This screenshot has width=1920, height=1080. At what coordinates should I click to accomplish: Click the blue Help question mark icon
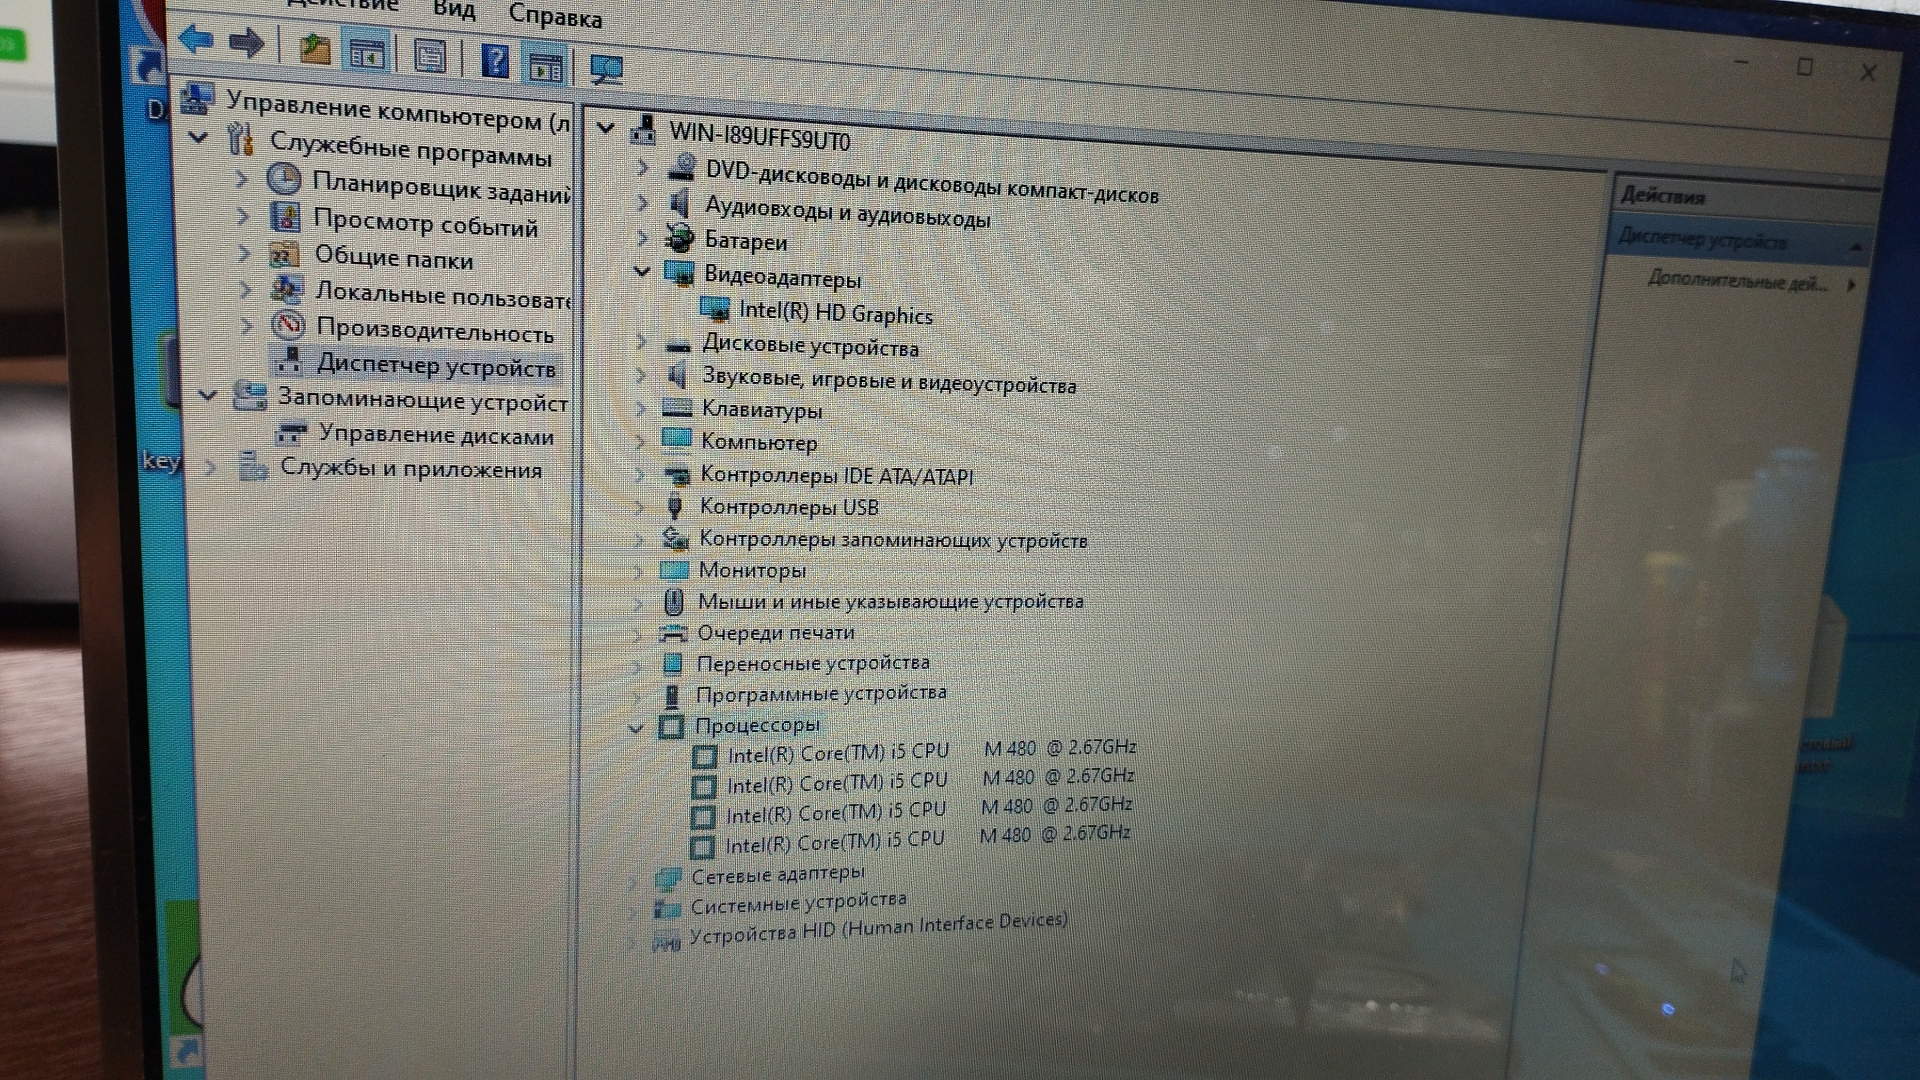(495, 62)
